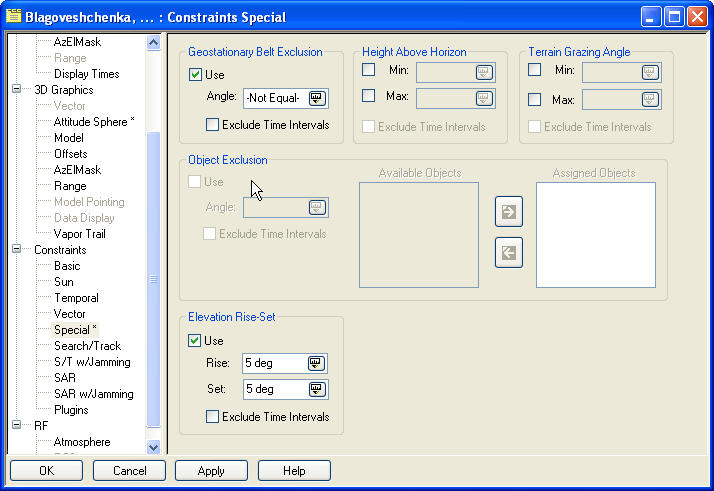This screenshot has height=491, width=714.
Task: Toggle Exclude Time Intervals under Elevation Rise-Set
Action: [x=212, y=416]
